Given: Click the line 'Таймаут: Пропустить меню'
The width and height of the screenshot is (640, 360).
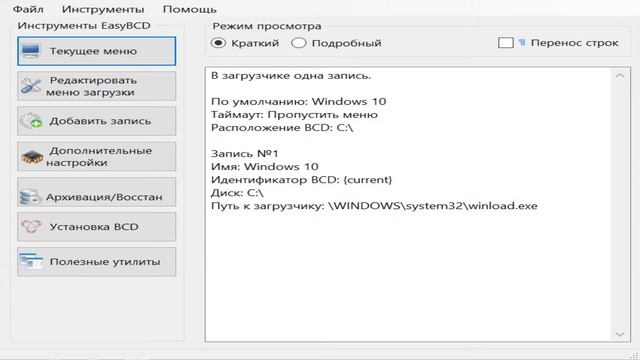Looking at the screenshot, I should tap(294, 114).
